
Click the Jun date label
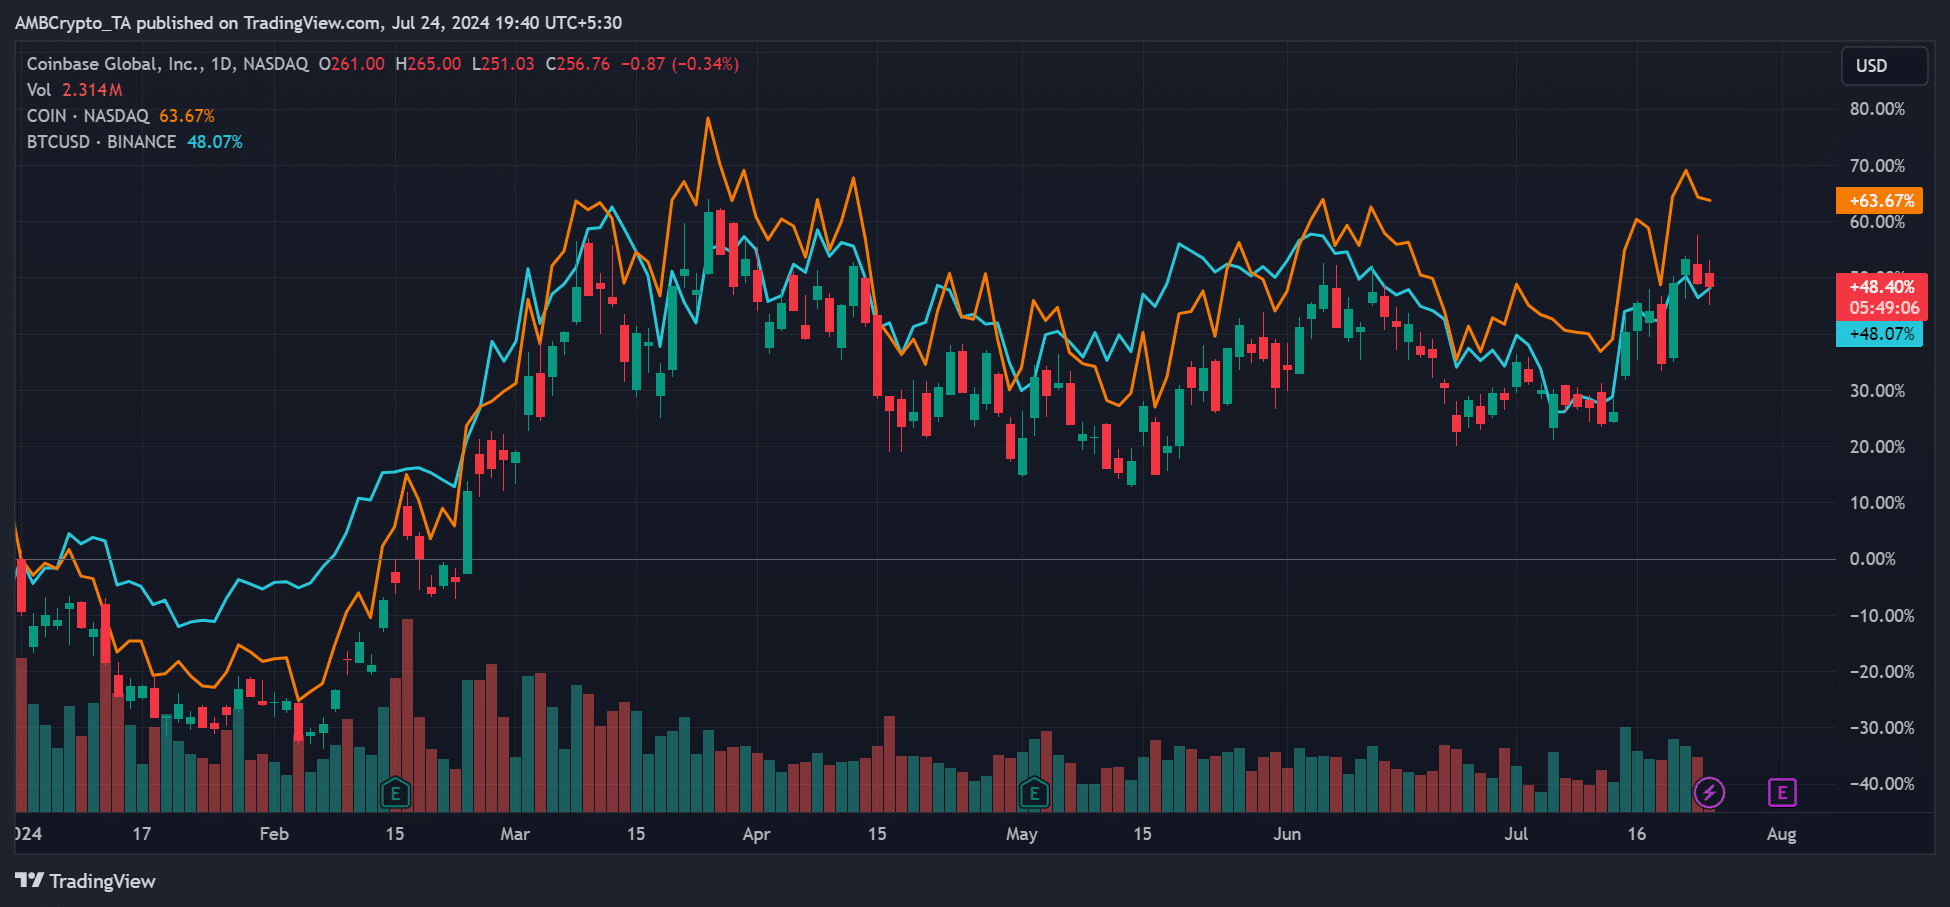coord(1287,834)
